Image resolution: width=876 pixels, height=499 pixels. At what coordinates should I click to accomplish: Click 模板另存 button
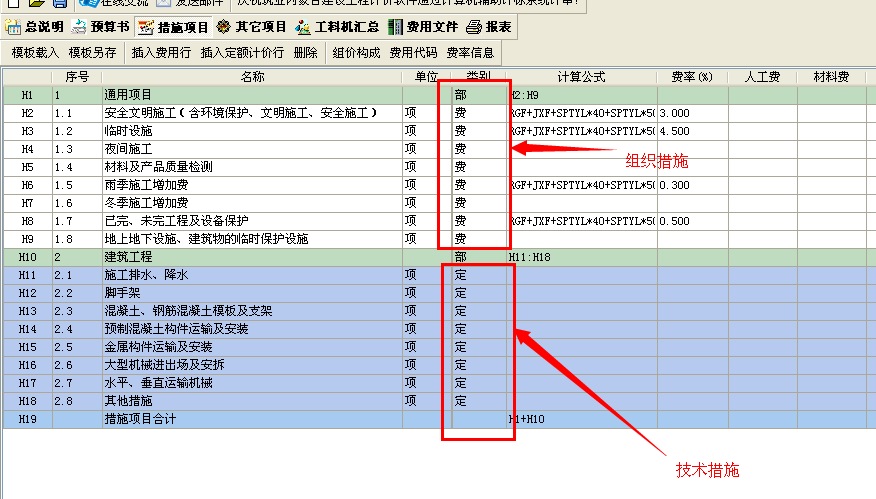pos(92,52)
